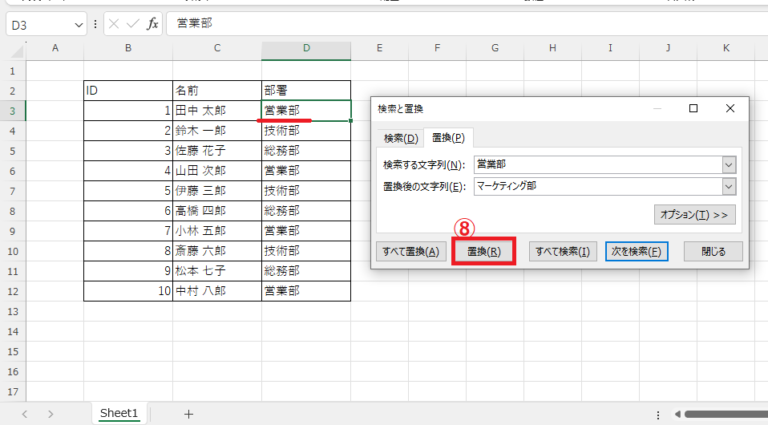Expand options with オプション(T) >> button
Viewport: 768px width, 425px height.
695,214
